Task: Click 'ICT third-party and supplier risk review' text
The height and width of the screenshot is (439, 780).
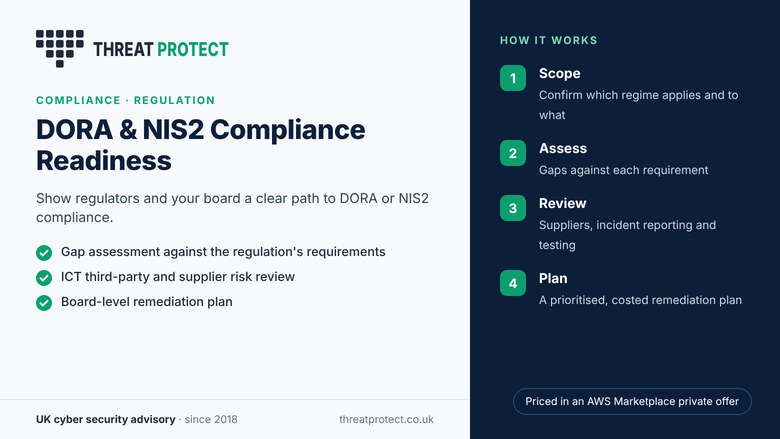Action: coord(178,276)
